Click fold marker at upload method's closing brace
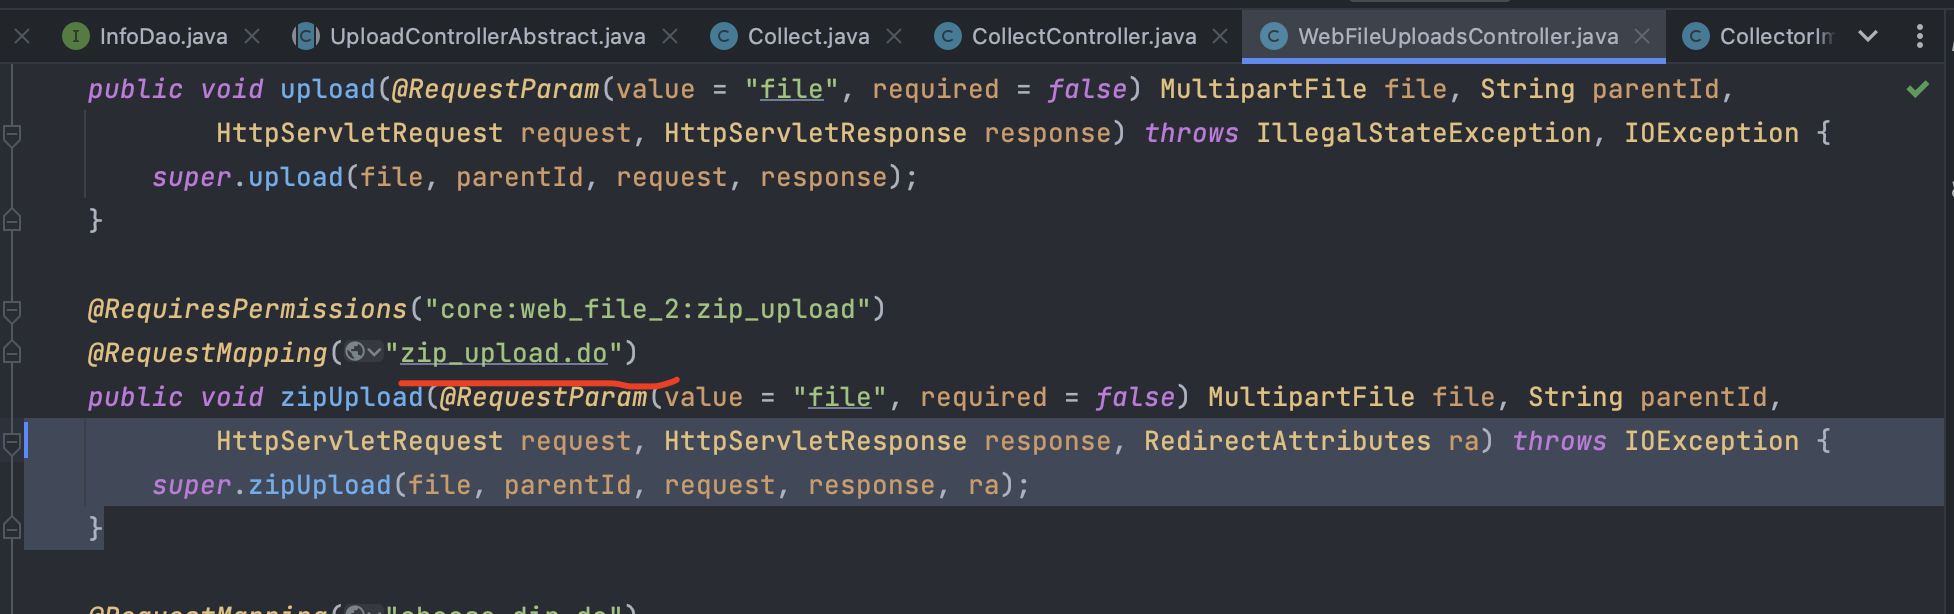1954x614 pixels. pyautogui.click(x=12, y=220)
